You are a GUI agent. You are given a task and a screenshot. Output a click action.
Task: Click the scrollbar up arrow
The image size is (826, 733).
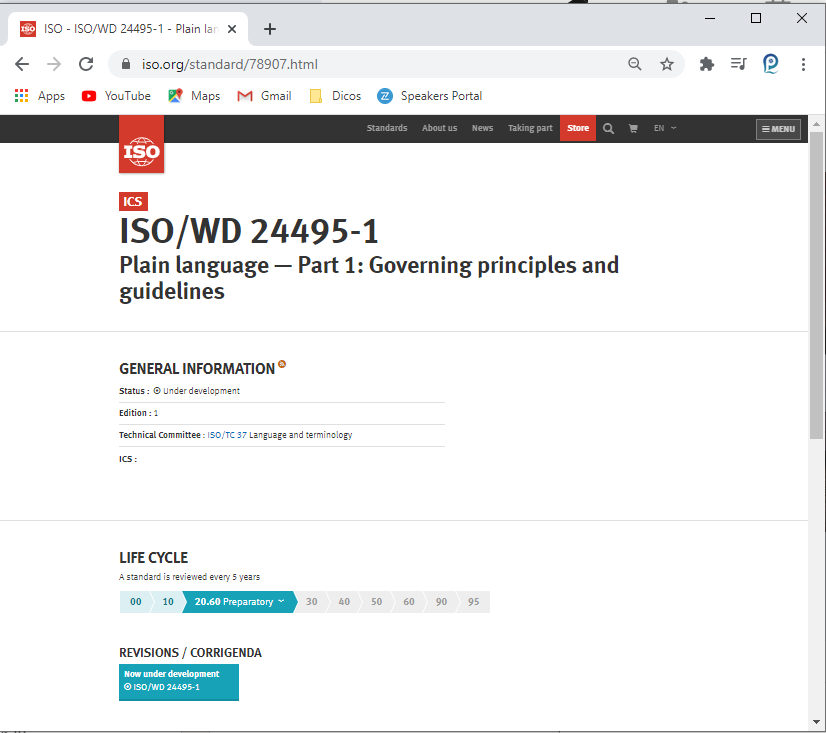click(x=816, y=124)
